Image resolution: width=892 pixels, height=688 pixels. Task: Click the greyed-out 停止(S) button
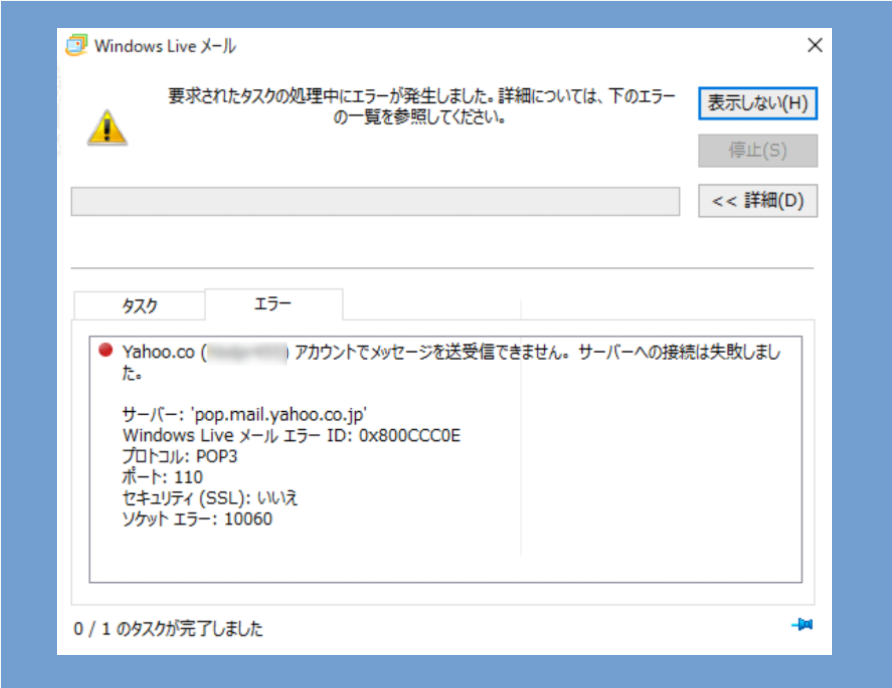tap(757, 151)
